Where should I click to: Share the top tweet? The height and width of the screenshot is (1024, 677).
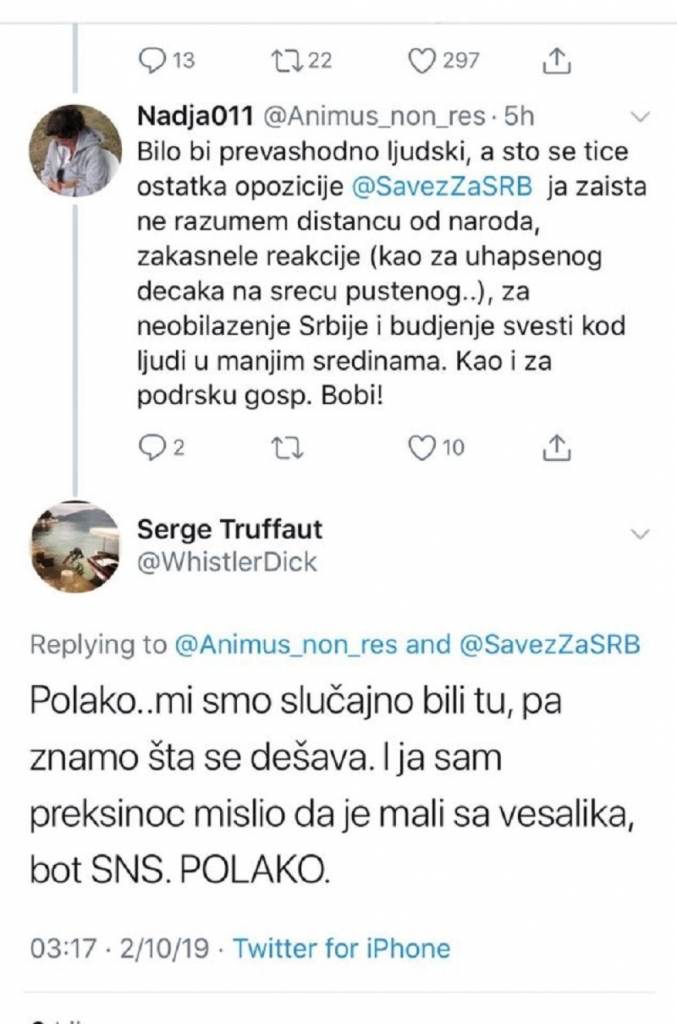[x=556, y=61]
